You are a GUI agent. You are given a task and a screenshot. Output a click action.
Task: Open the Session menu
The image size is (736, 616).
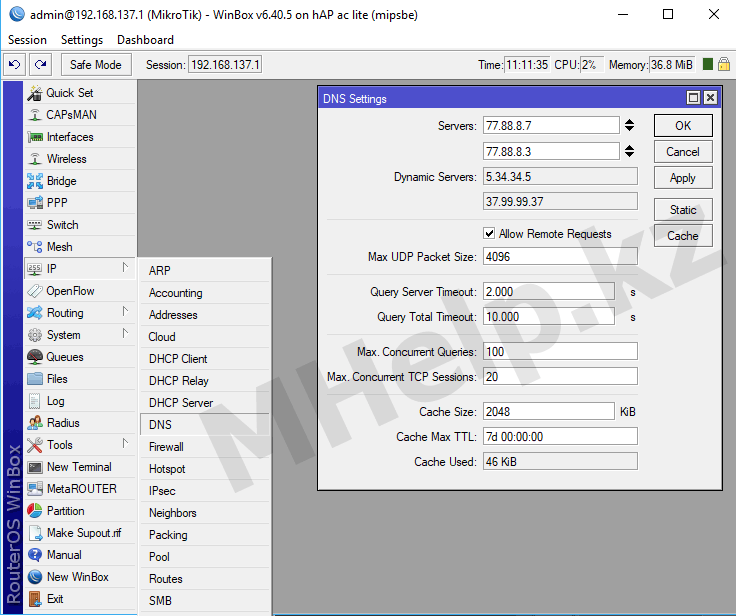[x=28, y=40]
